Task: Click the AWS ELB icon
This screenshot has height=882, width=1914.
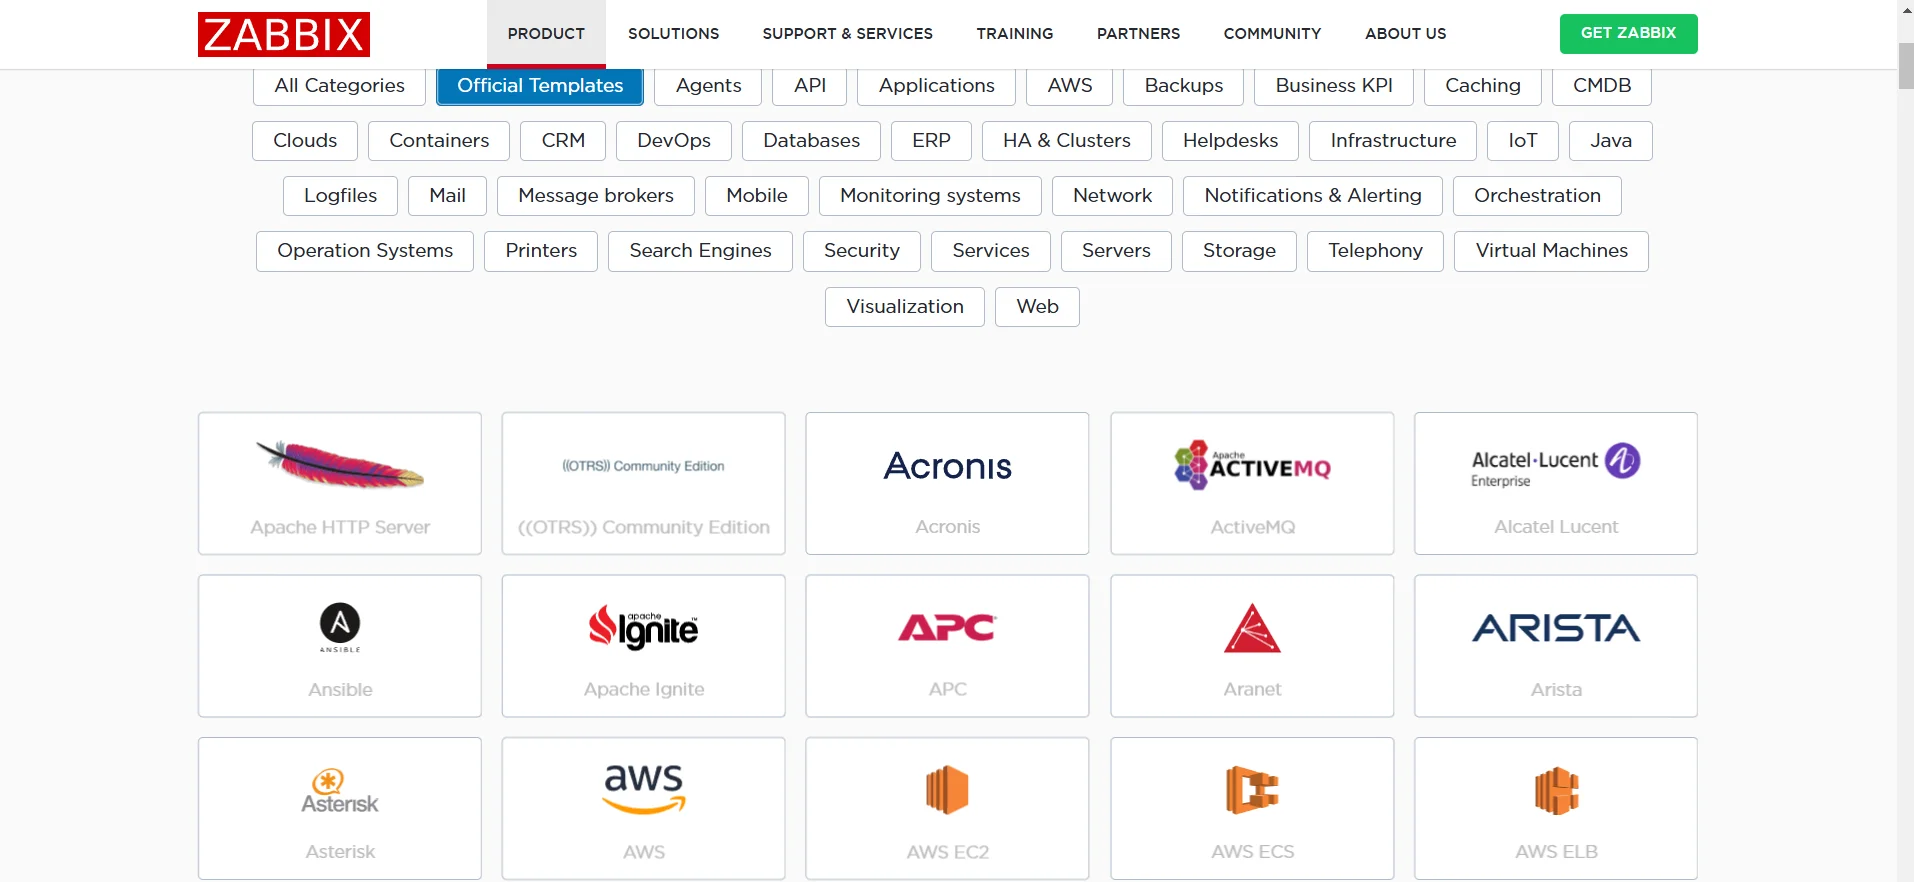Action: (x=1556, y=790)
